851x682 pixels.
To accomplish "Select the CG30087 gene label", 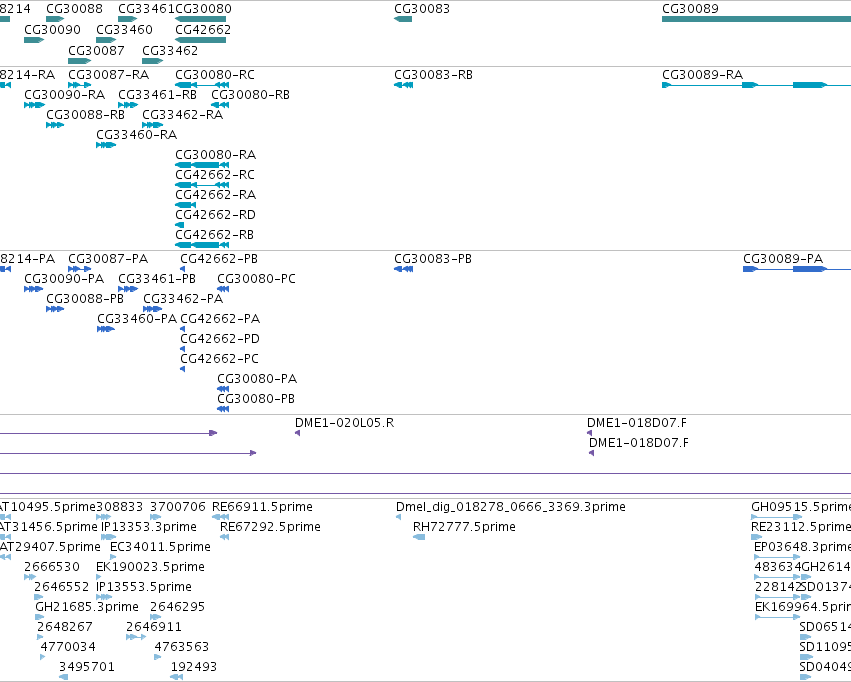I will (x=96, y=50).
